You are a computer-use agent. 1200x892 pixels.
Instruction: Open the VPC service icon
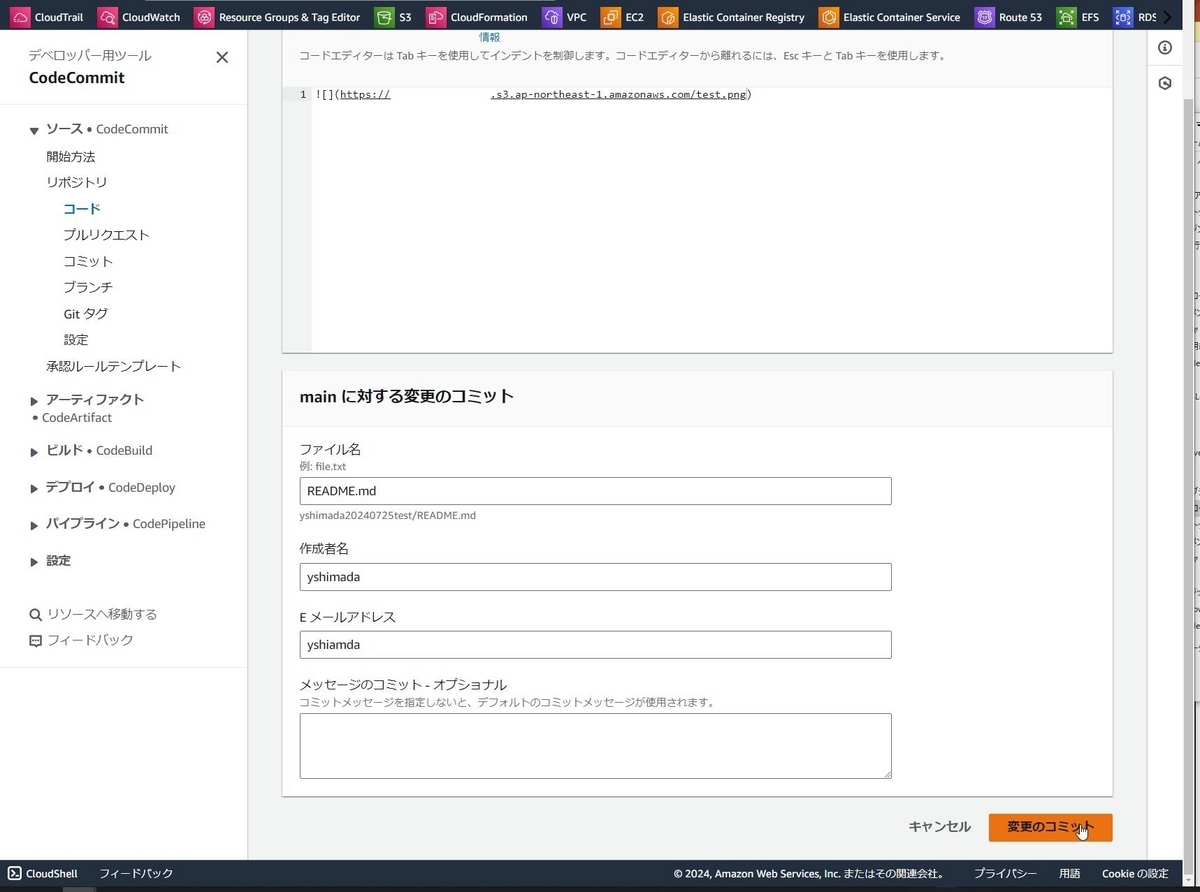[551, 17]
